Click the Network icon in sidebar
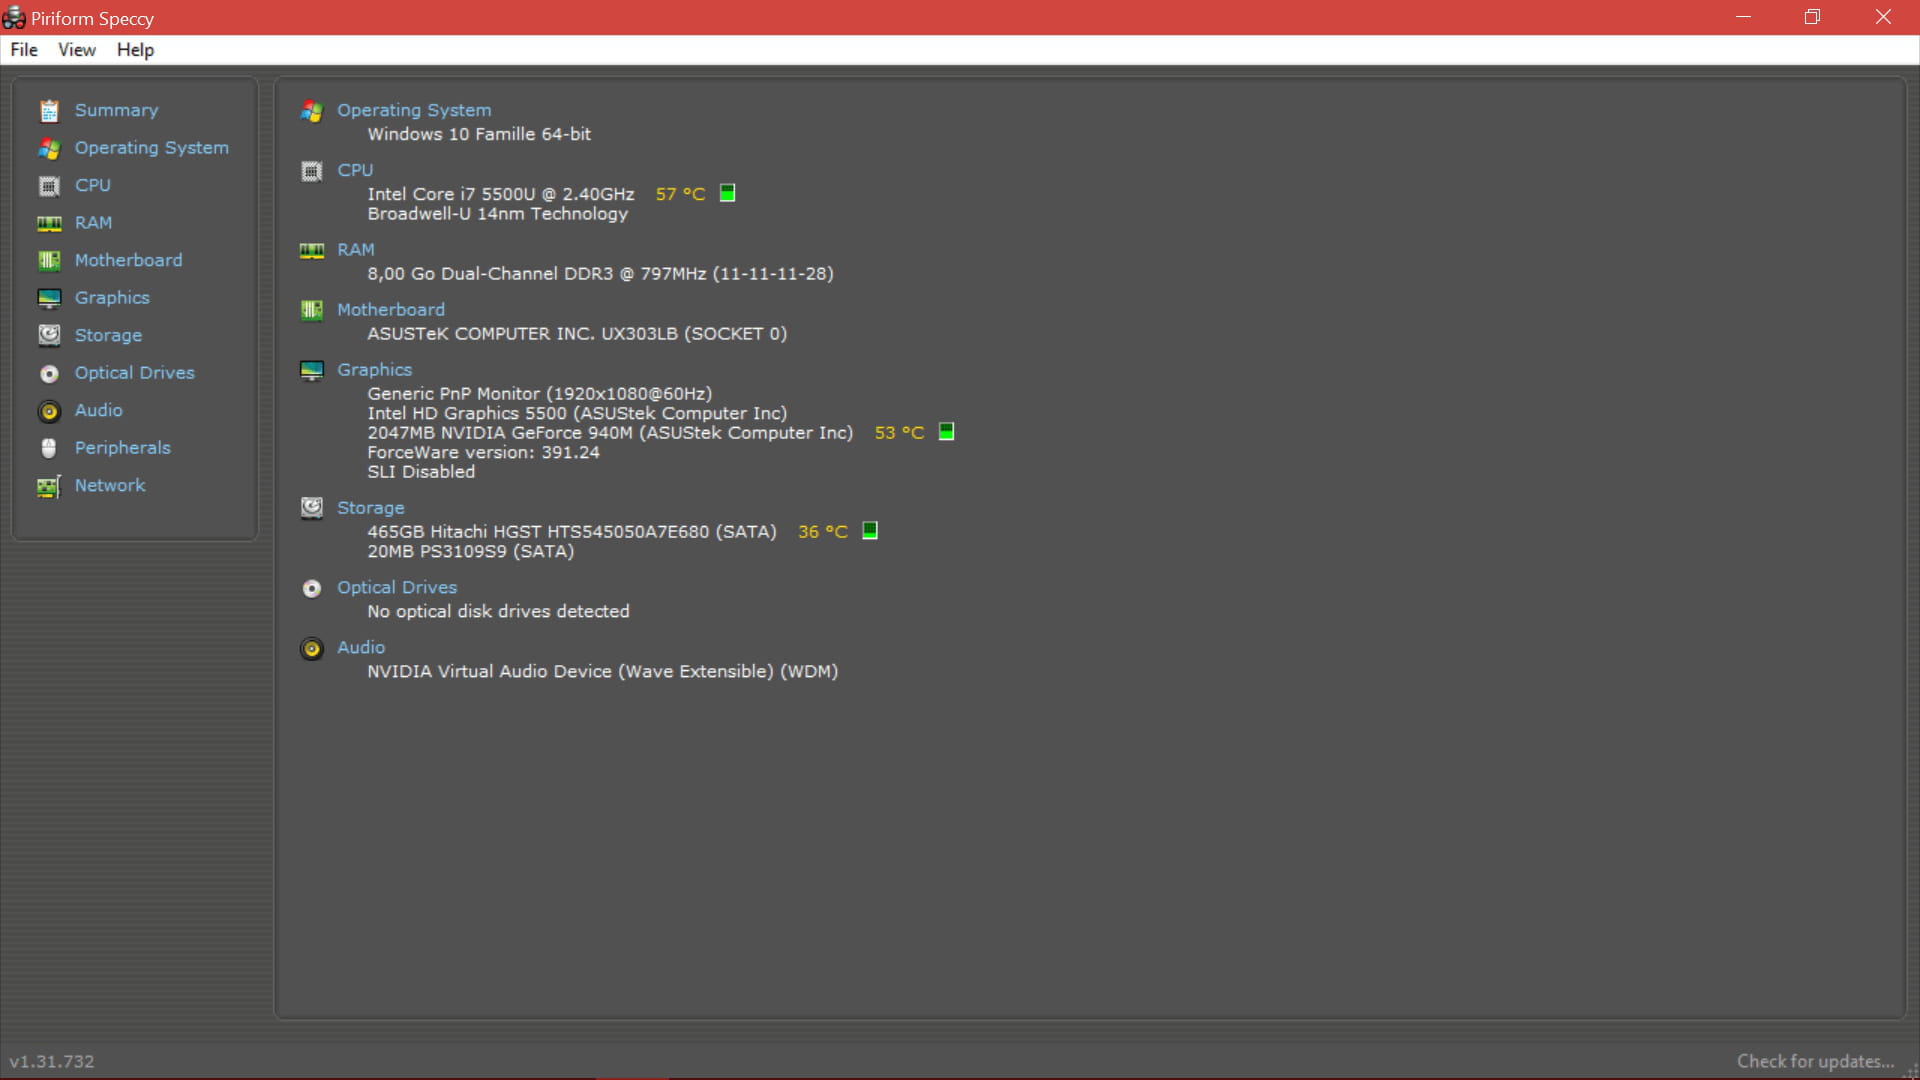Viewport: 1920px width, 1080px height. point(49,485)
